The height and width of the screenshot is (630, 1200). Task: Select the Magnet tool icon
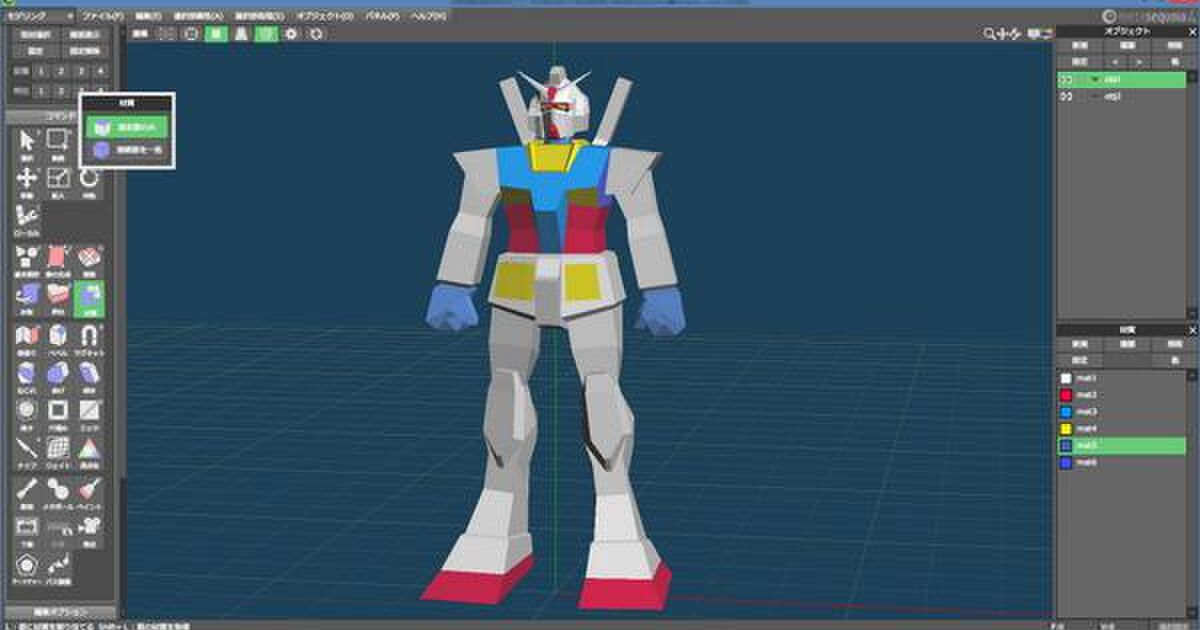click(x=89, y=338)
